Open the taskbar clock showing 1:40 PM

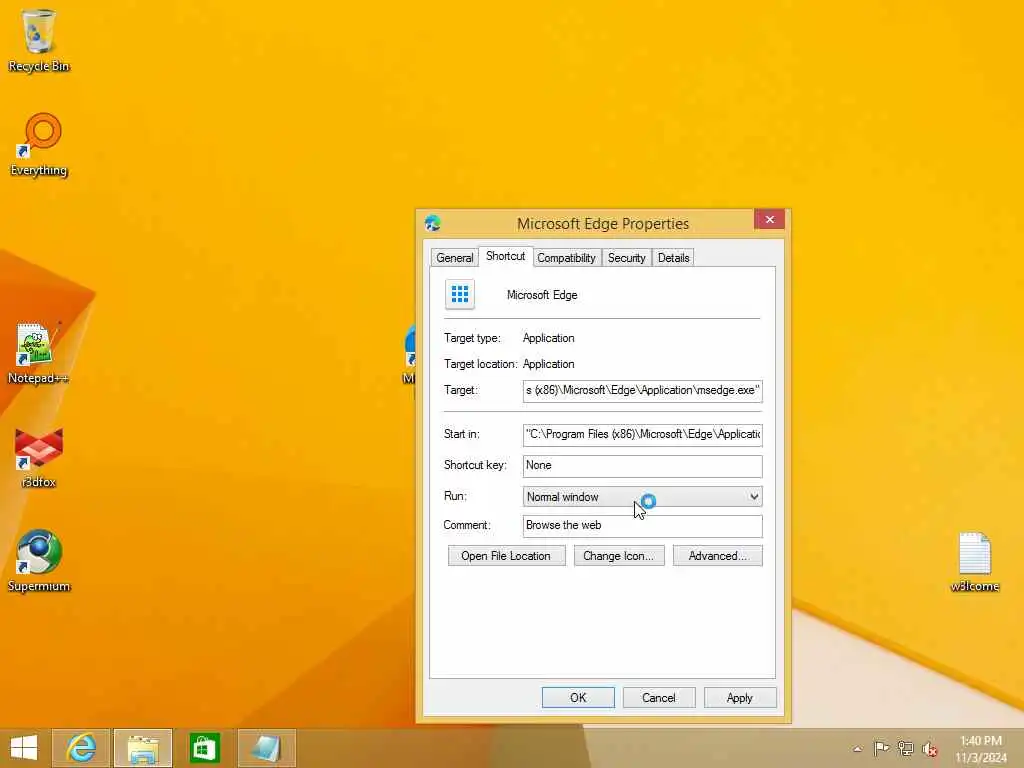click(x=981, y=749)
